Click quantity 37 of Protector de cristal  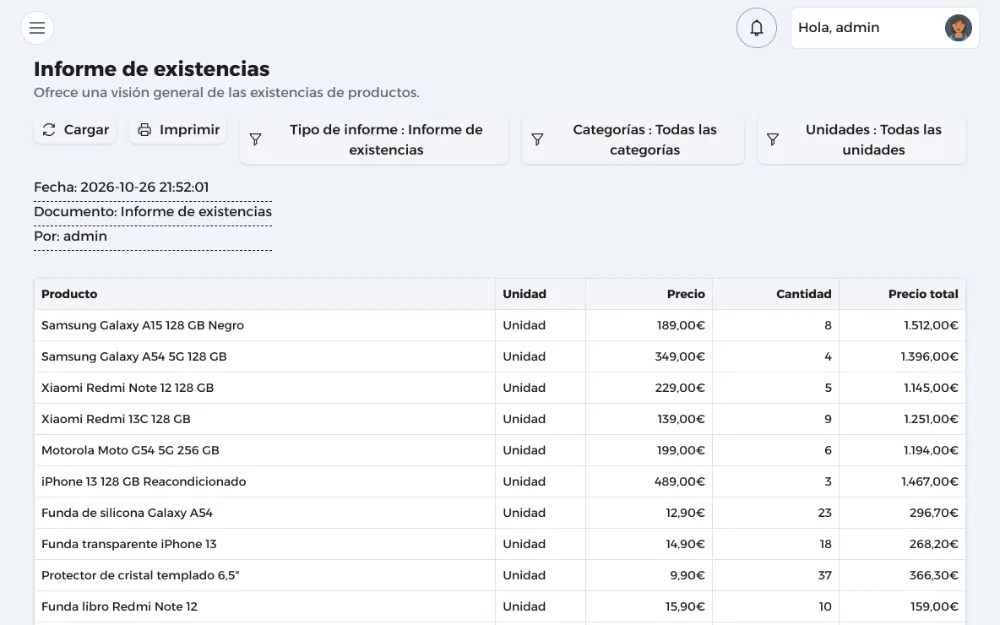tap(825, 575)
